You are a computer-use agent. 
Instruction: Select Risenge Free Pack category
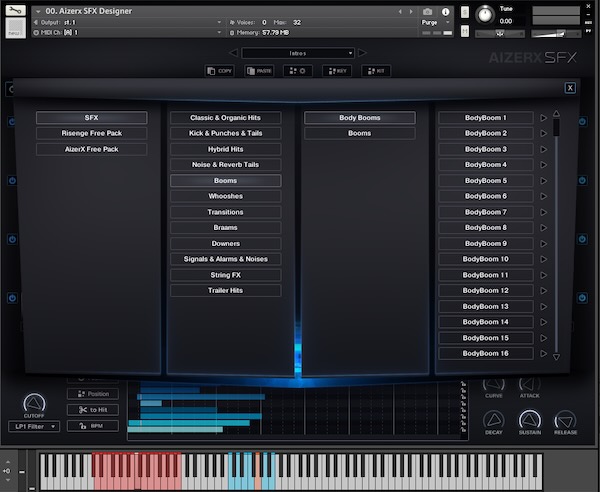(91, 133)
